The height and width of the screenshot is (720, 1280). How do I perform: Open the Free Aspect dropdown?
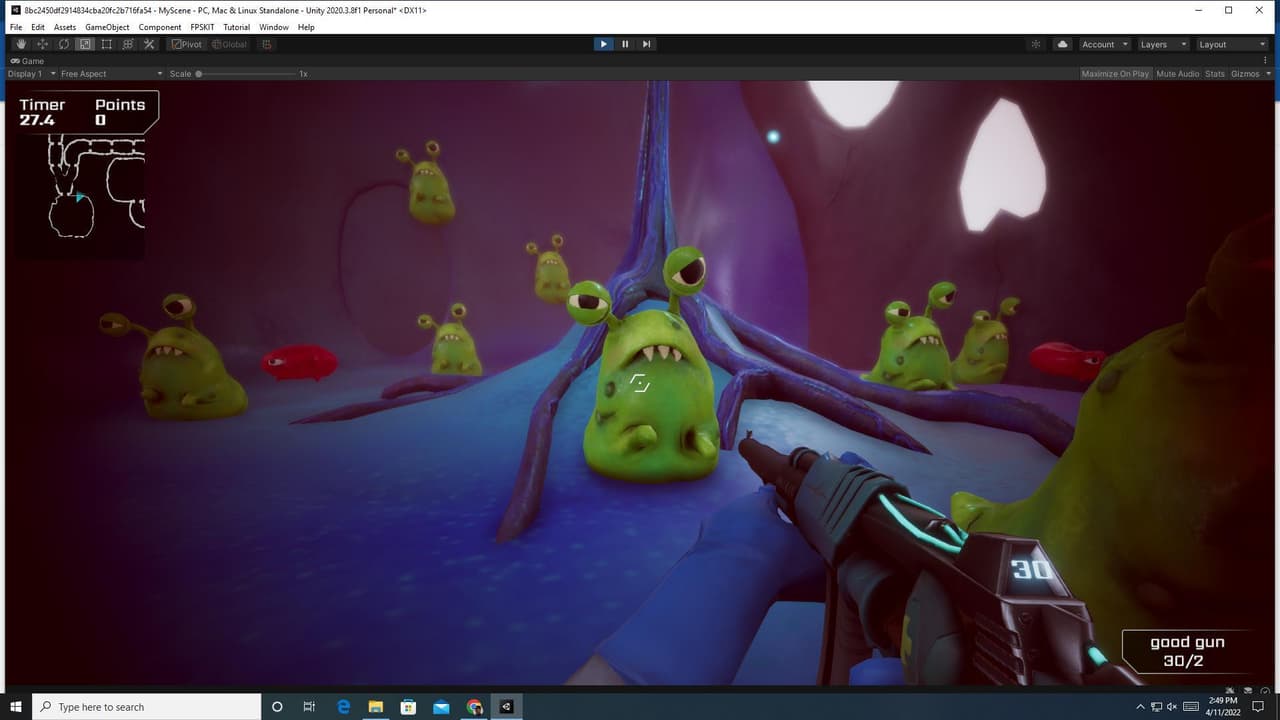111,74
